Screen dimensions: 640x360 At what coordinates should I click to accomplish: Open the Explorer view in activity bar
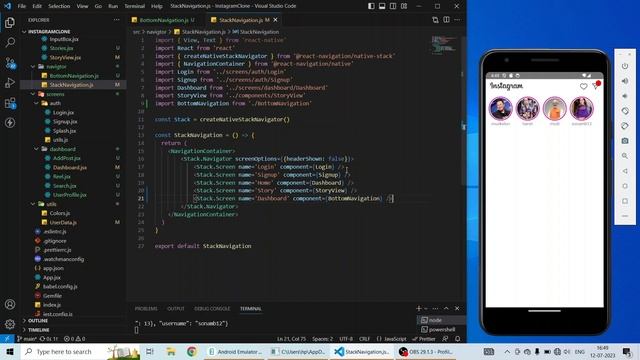click(10, 22)
